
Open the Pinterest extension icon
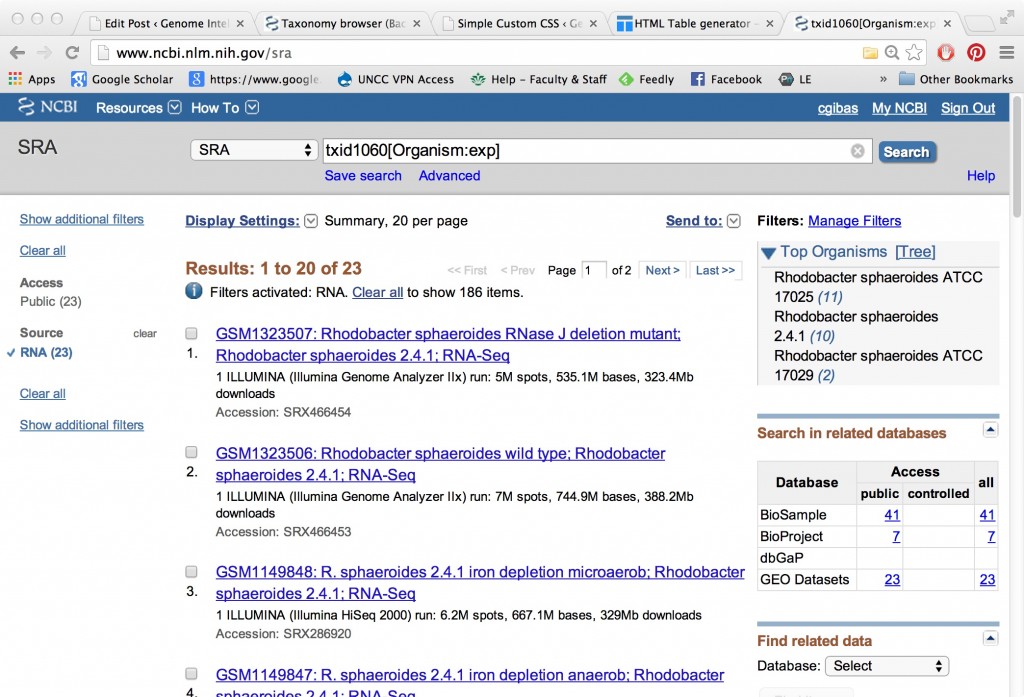click(975, 53)
